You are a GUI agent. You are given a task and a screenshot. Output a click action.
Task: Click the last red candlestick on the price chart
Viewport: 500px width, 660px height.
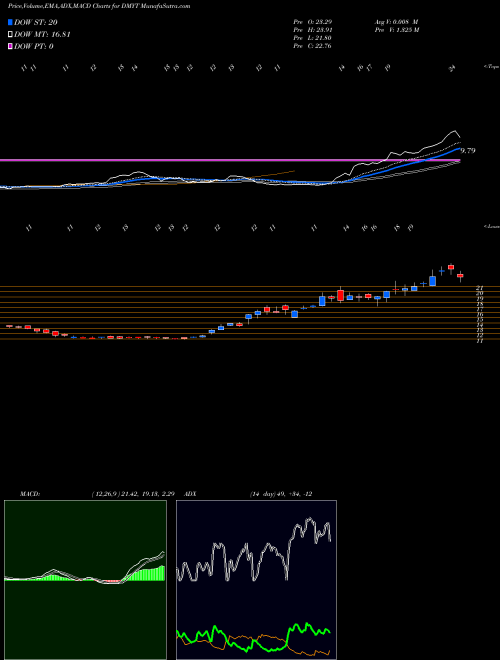coord(460,276)
